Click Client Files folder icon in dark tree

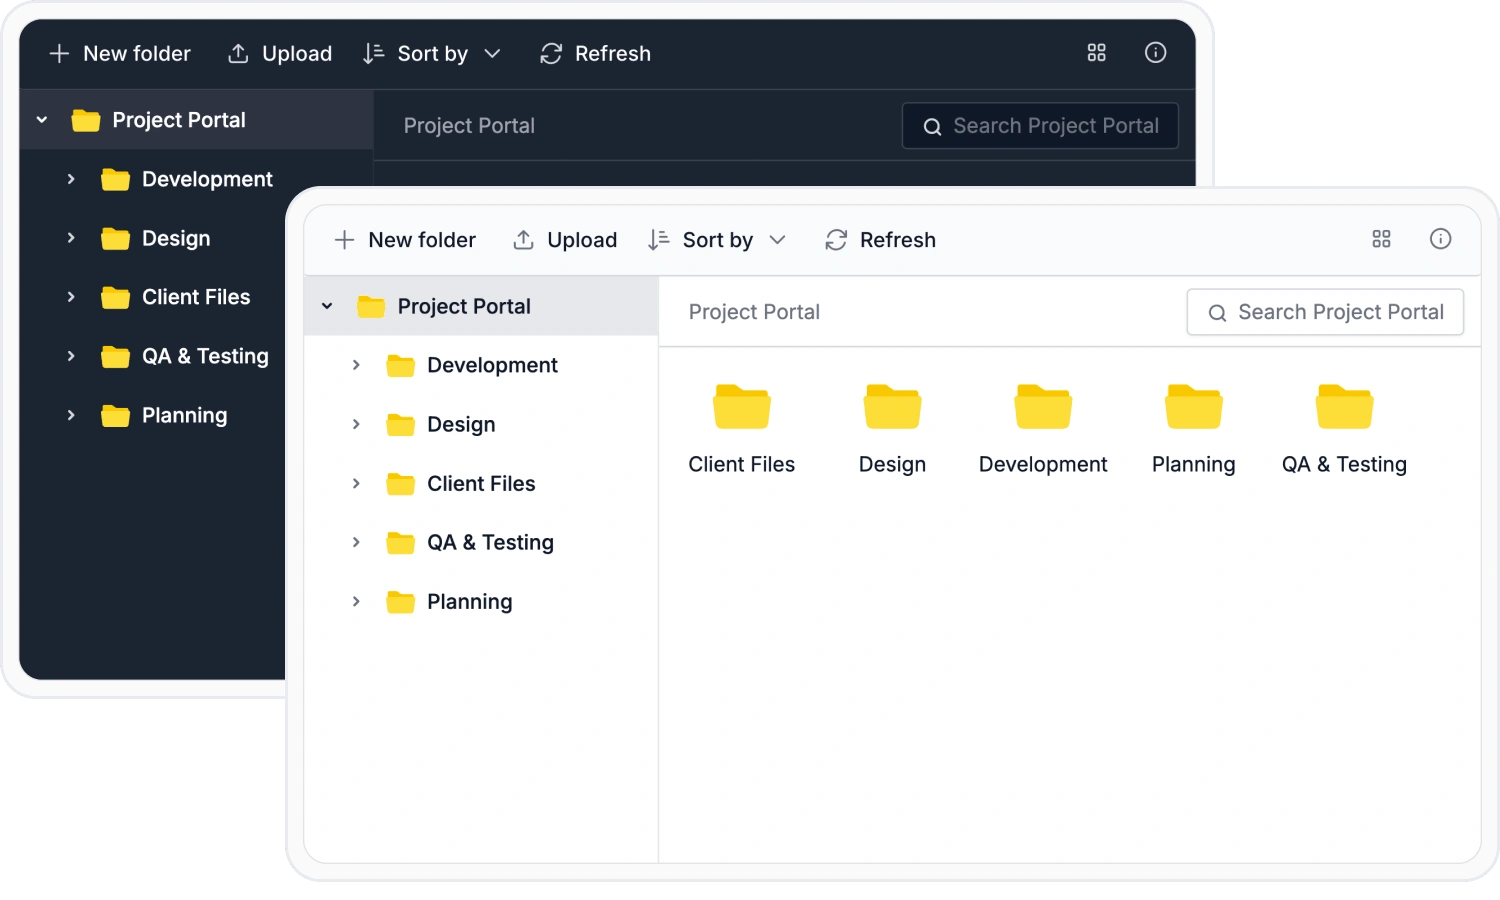[x=115, y=297]
